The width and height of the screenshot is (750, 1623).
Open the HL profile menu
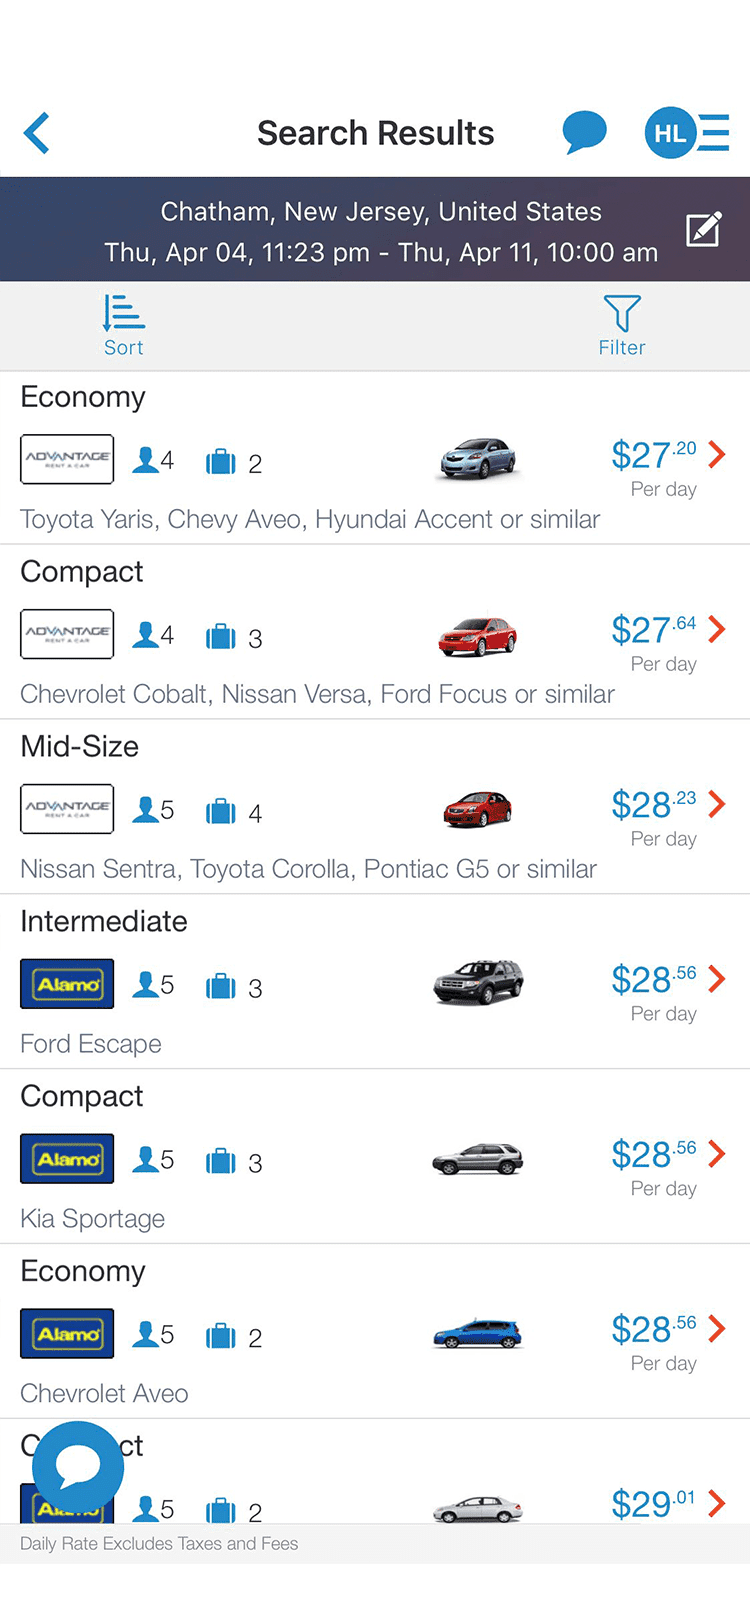pyautogui.click(x=670, y=133)
